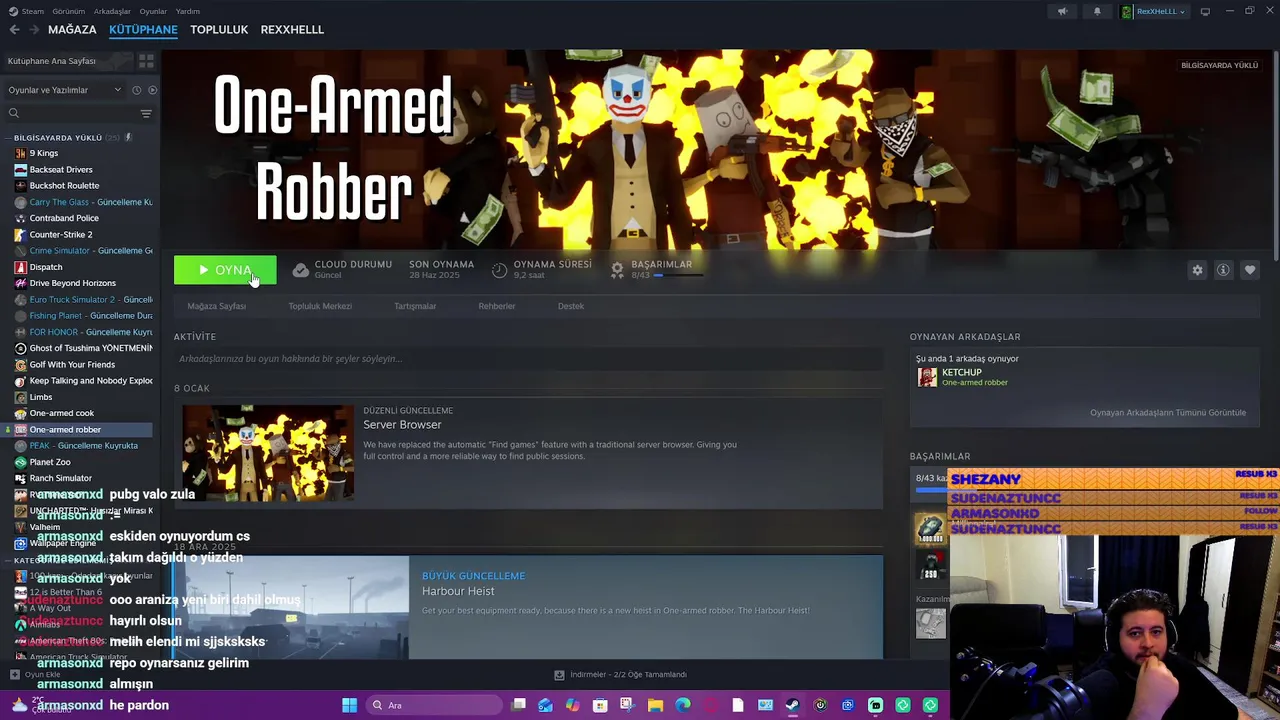Click Oyun Ekle add game button
The image size is (1280, 720).
(x=37, y=675)
